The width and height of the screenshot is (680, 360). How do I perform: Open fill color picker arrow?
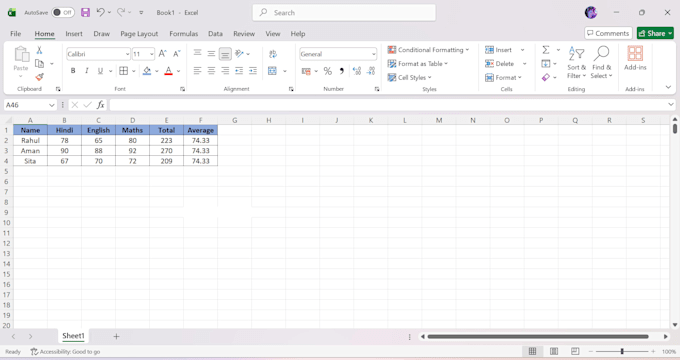pos(157,71)
